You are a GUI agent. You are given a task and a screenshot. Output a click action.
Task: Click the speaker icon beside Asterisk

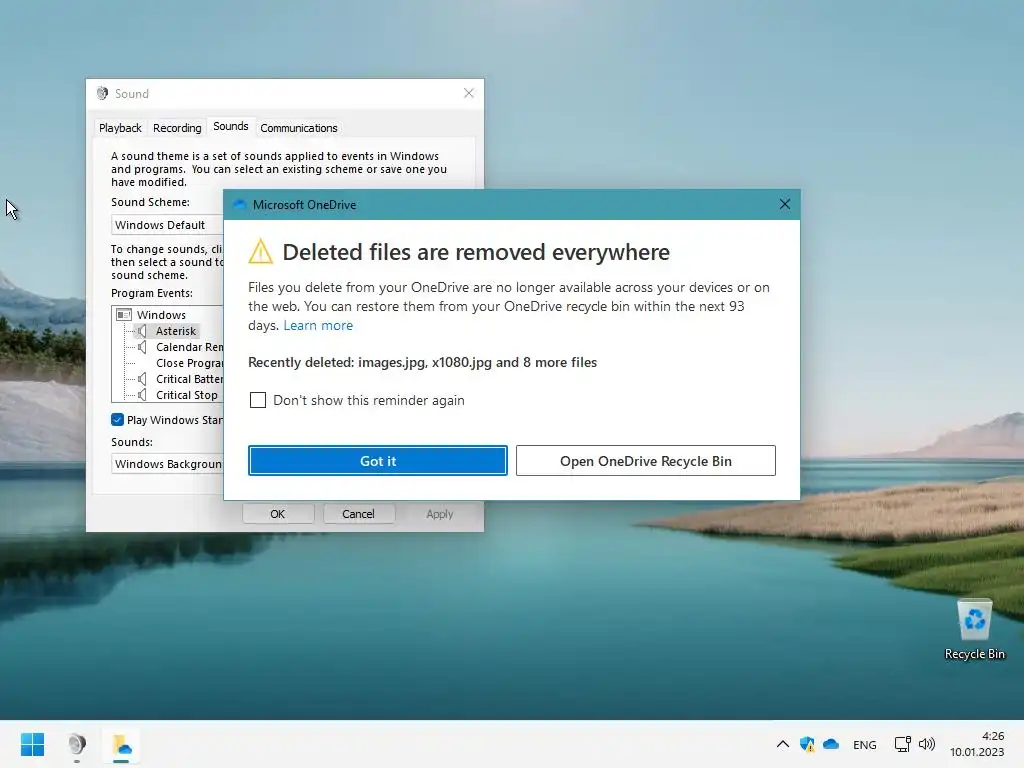pyautogui.click(x=142, y=331)
